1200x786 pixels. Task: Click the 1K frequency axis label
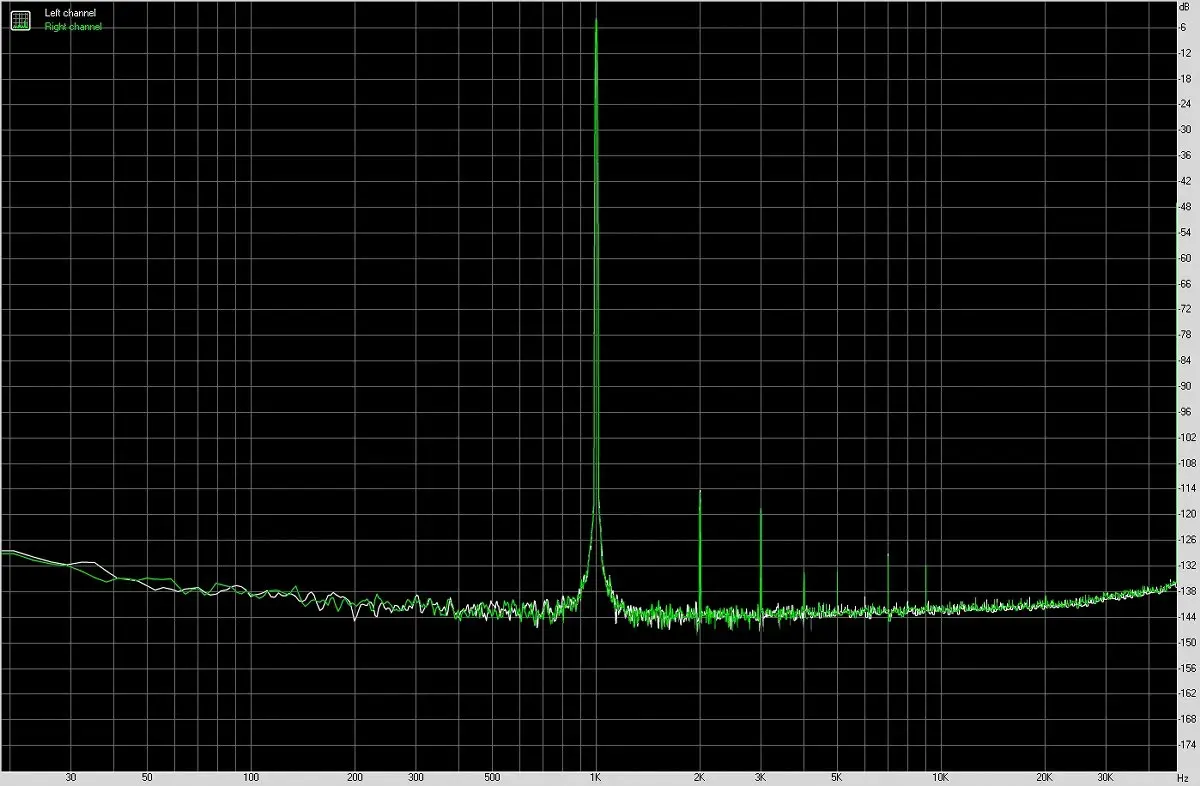click(596, 776)
